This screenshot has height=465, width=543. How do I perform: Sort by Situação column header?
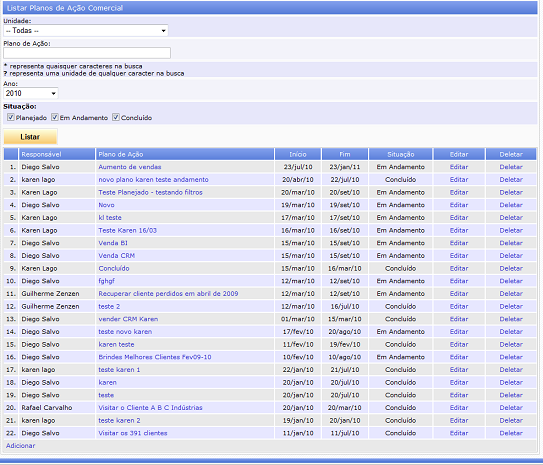click(x=401, y=154)
